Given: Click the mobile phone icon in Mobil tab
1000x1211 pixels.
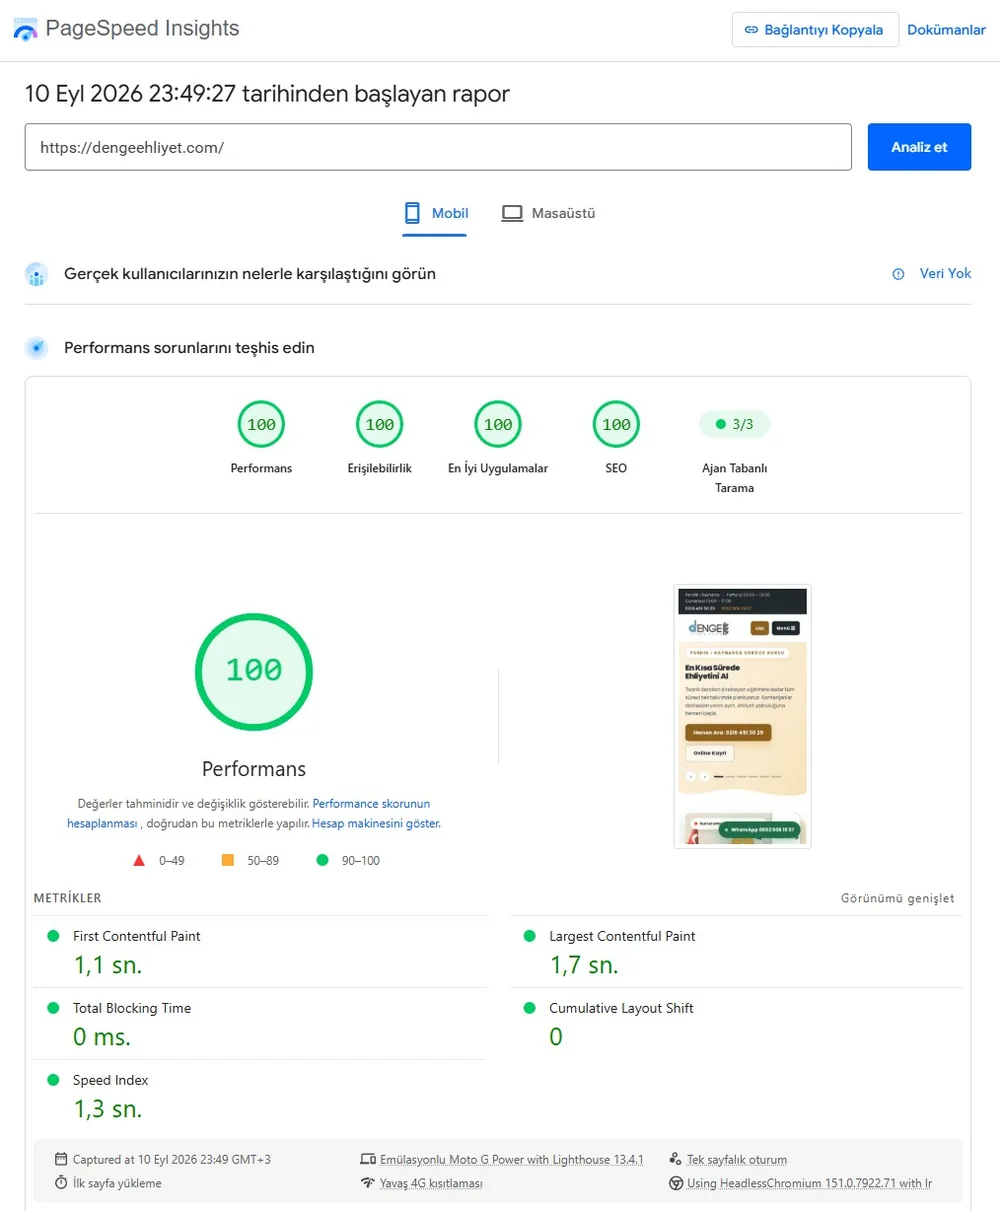Looking at the screenshot, I should pos(412,213).
